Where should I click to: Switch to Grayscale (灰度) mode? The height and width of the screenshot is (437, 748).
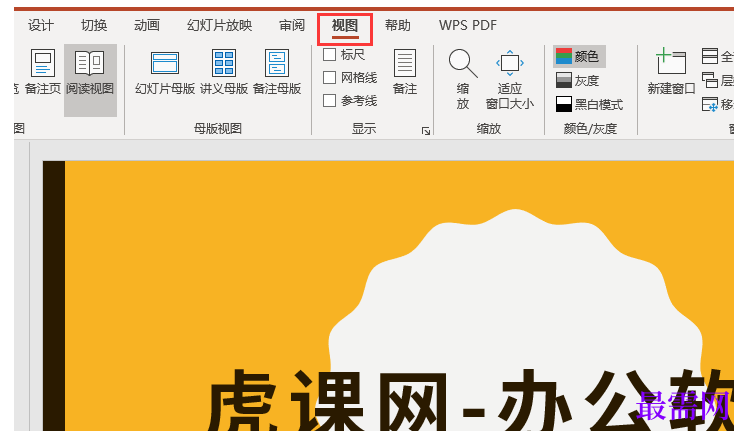(x=577, y=80)
